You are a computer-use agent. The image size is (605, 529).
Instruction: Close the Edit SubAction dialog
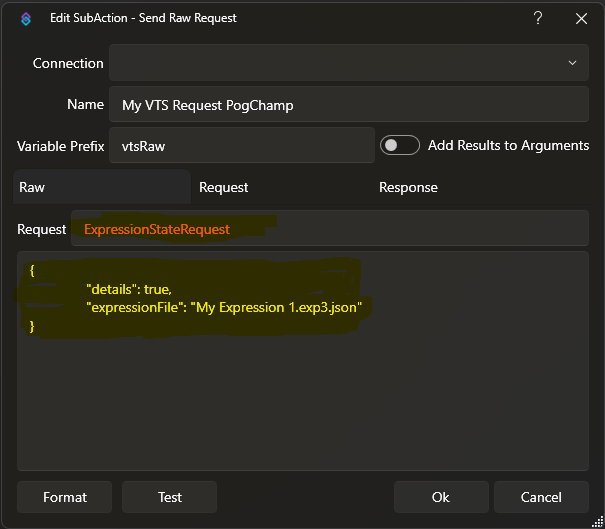[581, 18]
